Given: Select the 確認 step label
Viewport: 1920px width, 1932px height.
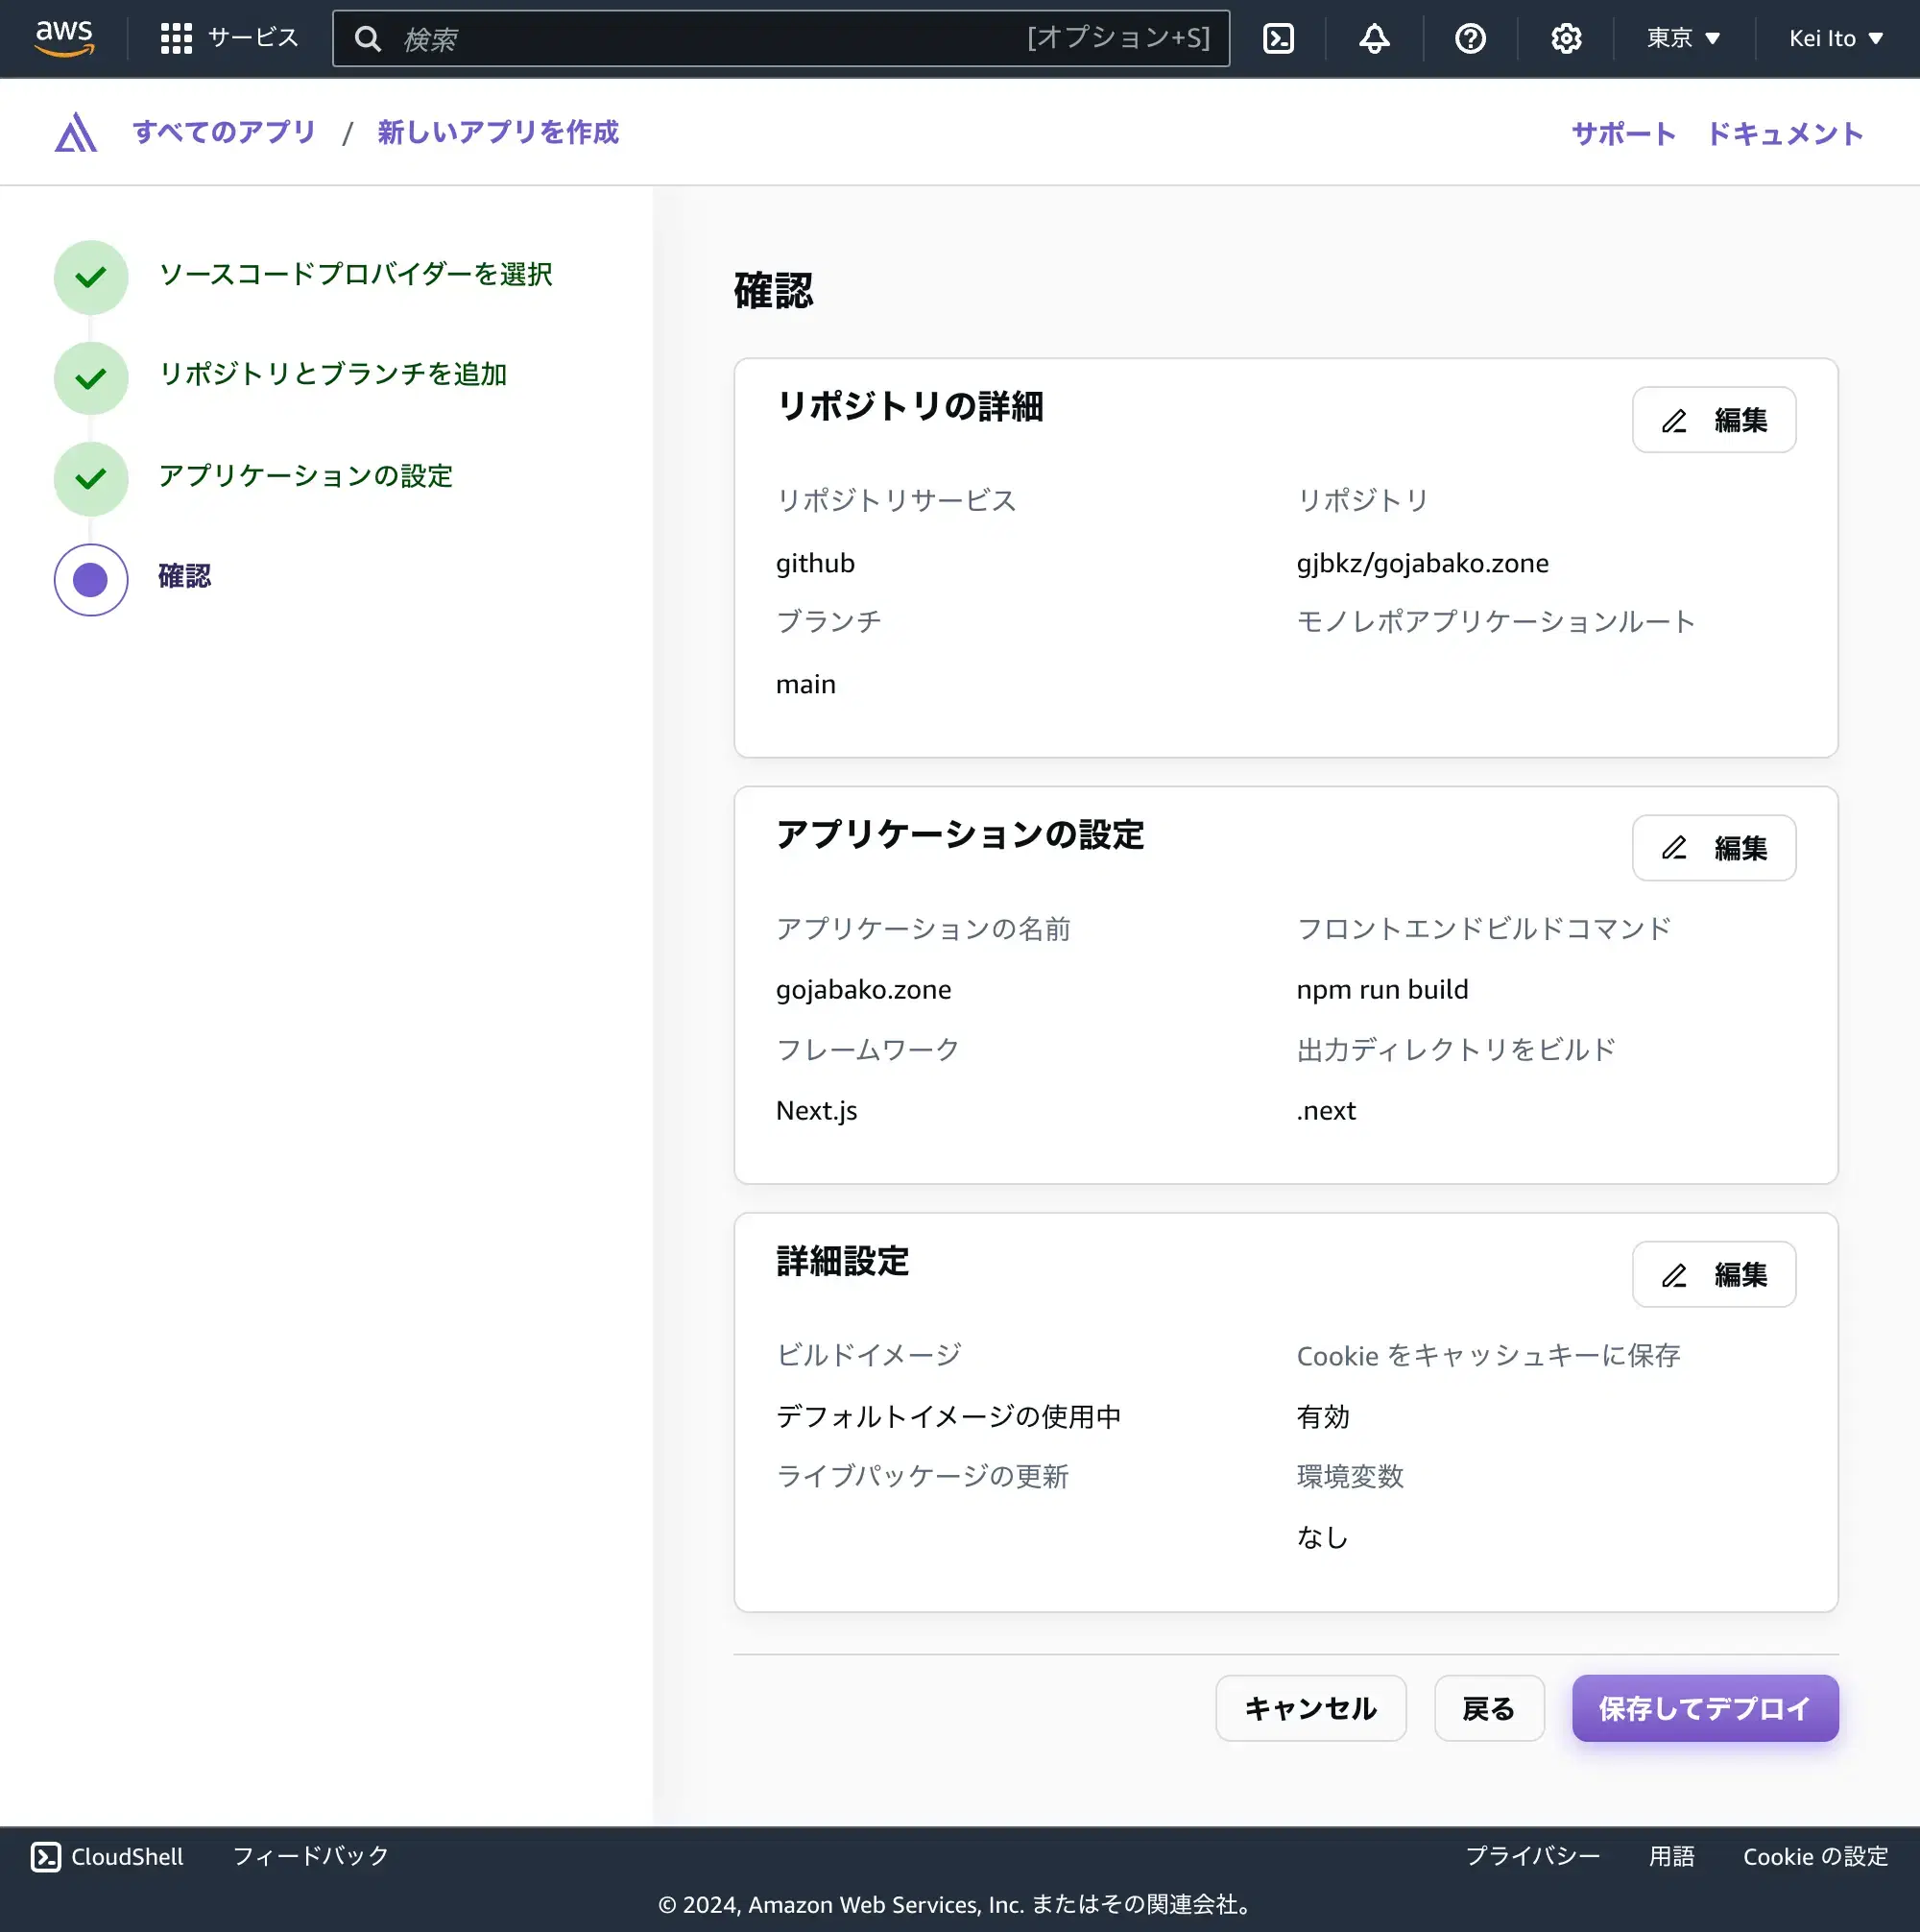Looking at the screenshot, I should [185, 576].
